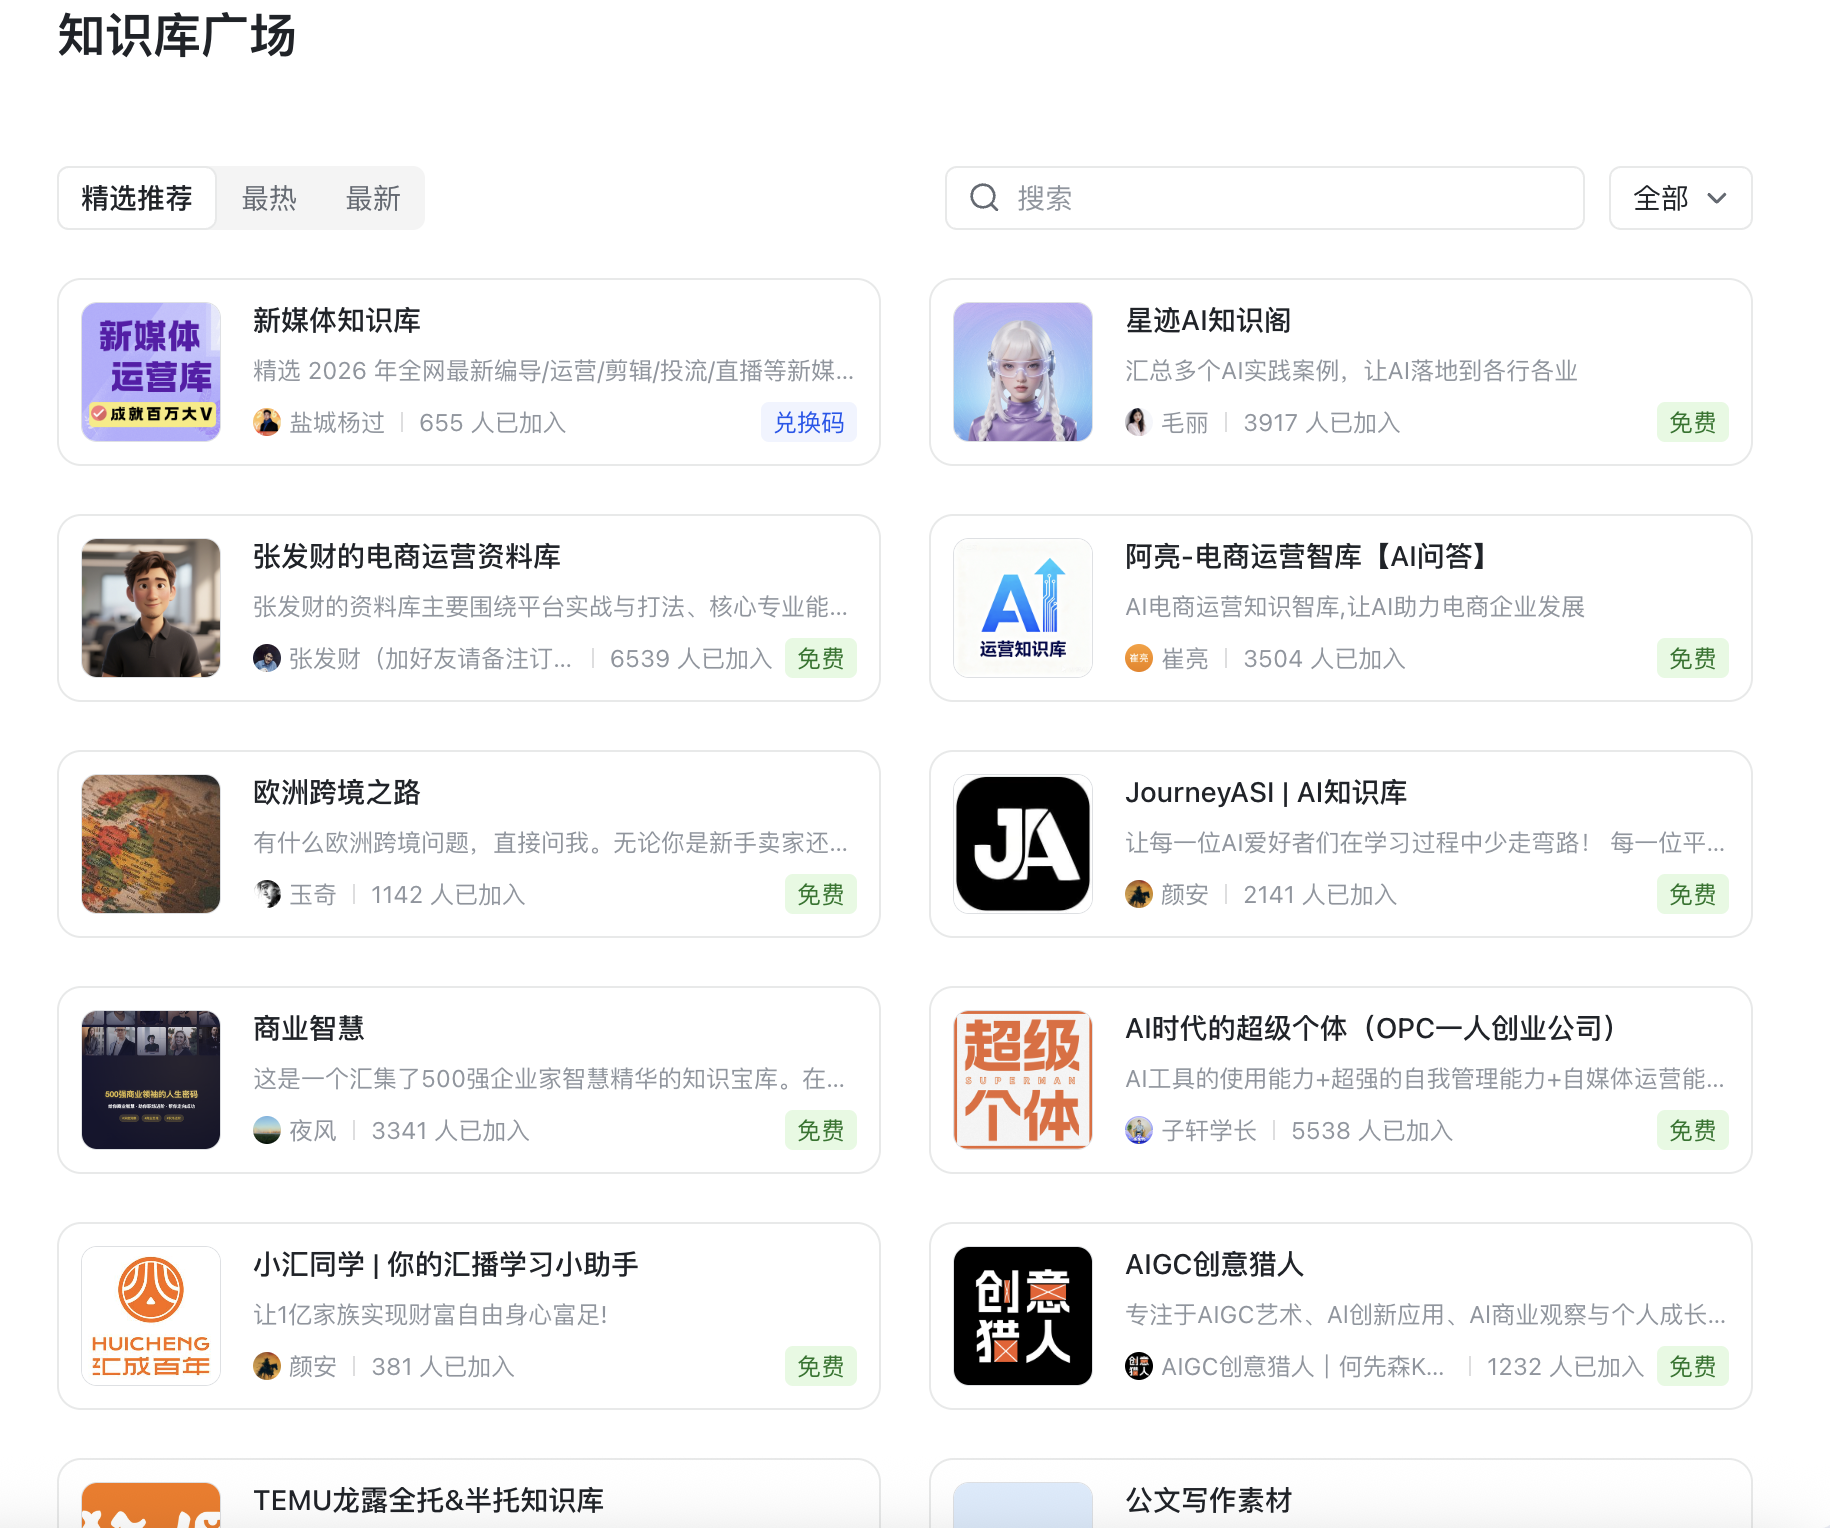
Task: Expand the 全部 category dropdown
Action: tap(1679, 198)
